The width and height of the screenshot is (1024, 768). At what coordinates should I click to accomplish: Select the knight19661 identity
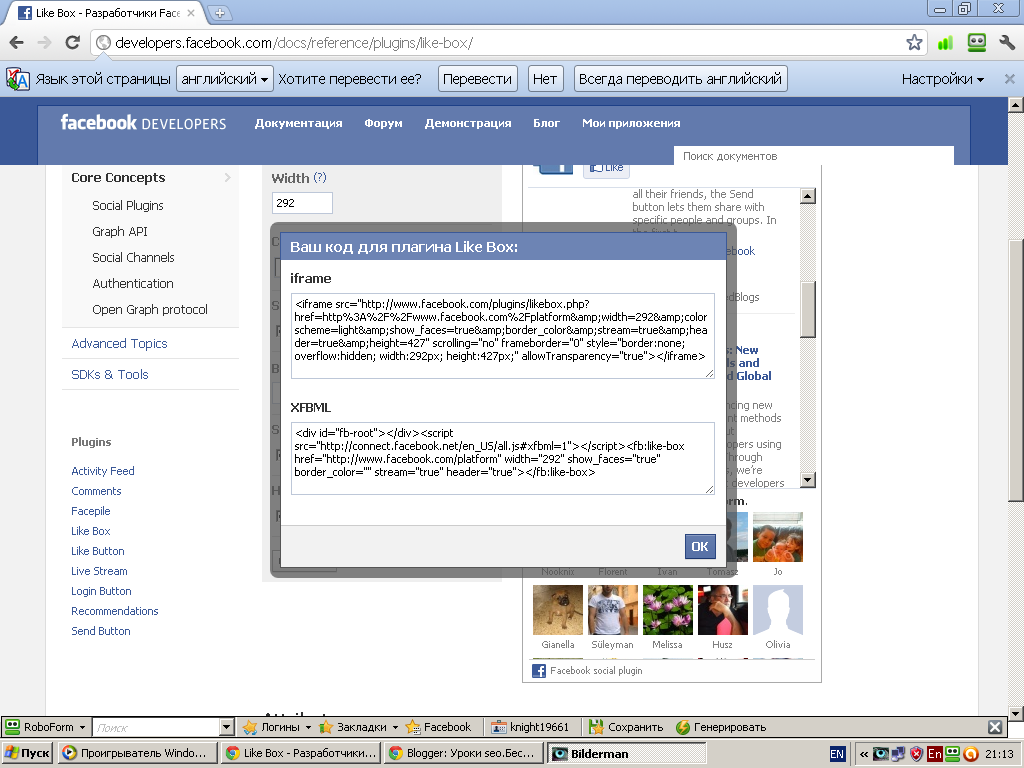[x=530, y=727]
